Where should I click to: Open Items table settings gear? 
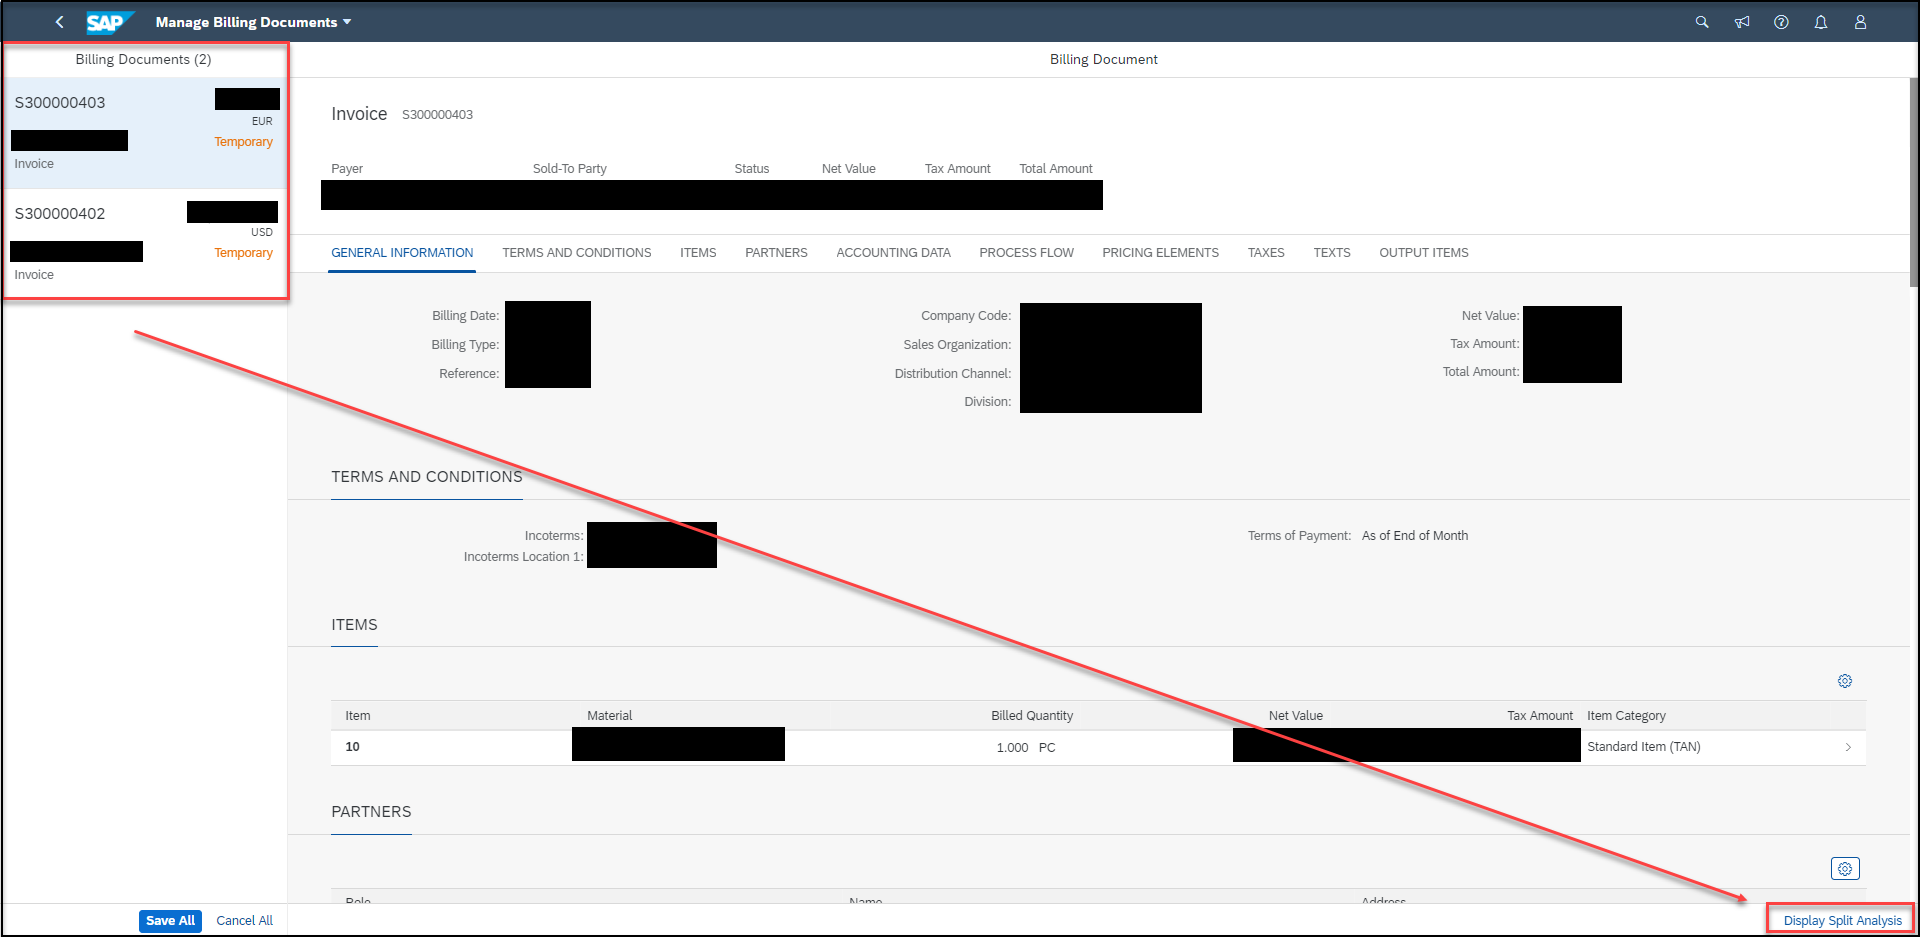coord(1845,681)
